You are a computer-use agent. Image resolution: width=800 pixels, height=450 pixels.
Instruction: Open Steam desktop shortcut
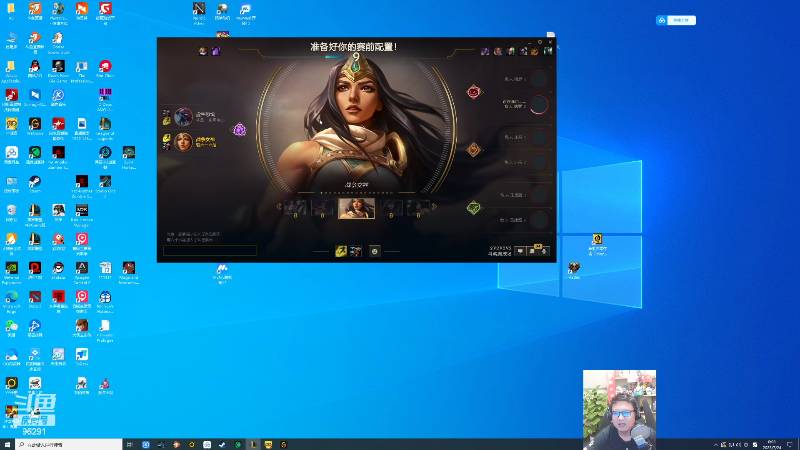[x=35, y=184]
